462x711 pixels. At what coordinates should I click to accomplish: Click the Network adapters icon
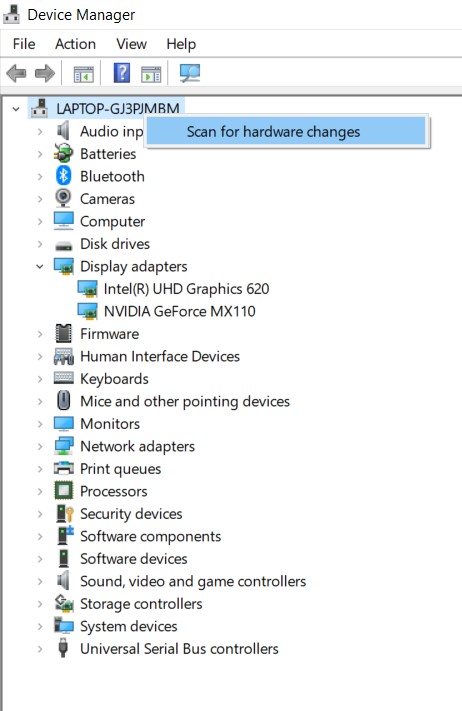(63, 446)
